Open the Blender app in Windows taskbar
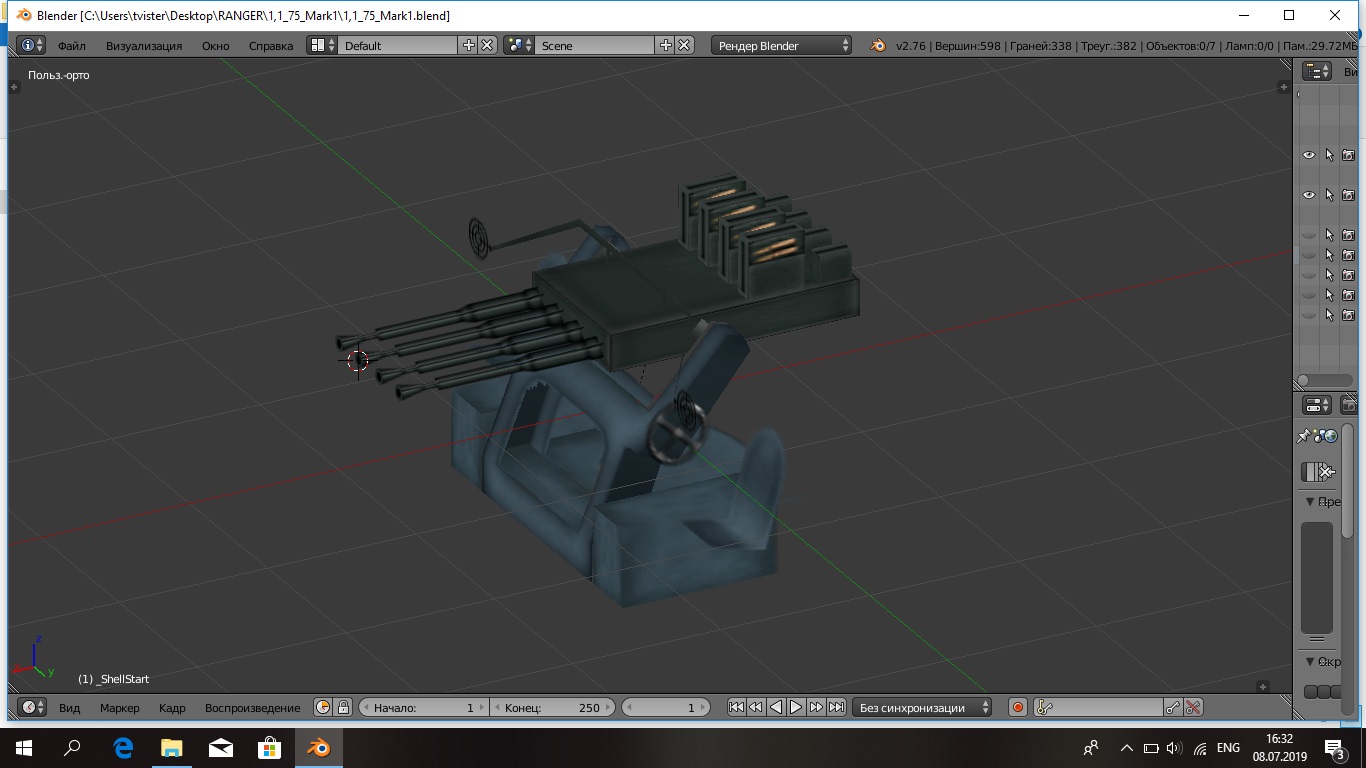The width and height of the screenshot is (1366, 768). click(x=319, y=748)
